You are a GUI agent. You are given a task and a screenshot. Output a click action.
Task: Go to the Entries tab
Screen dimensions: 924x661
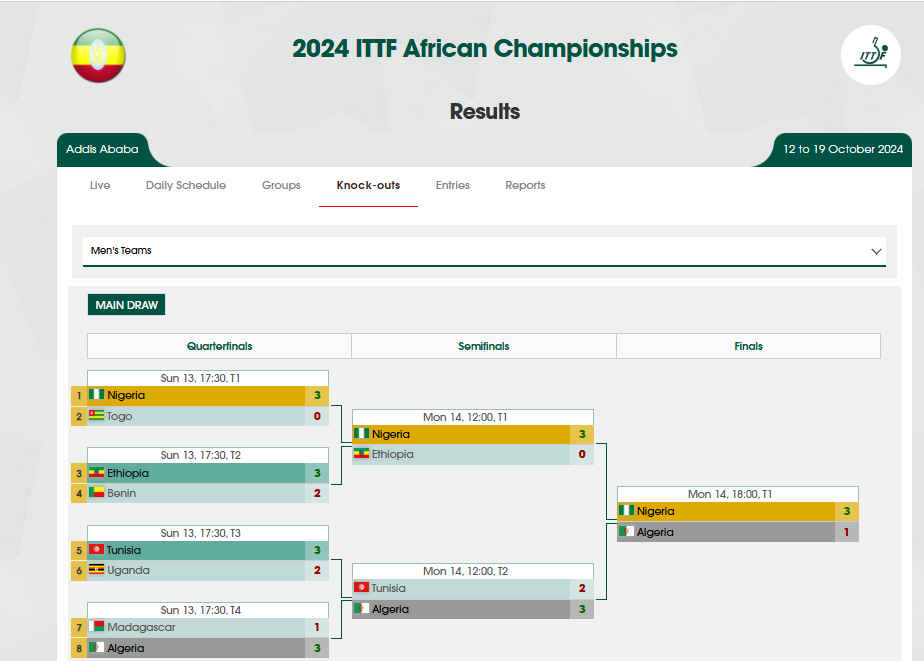point(453,185)
